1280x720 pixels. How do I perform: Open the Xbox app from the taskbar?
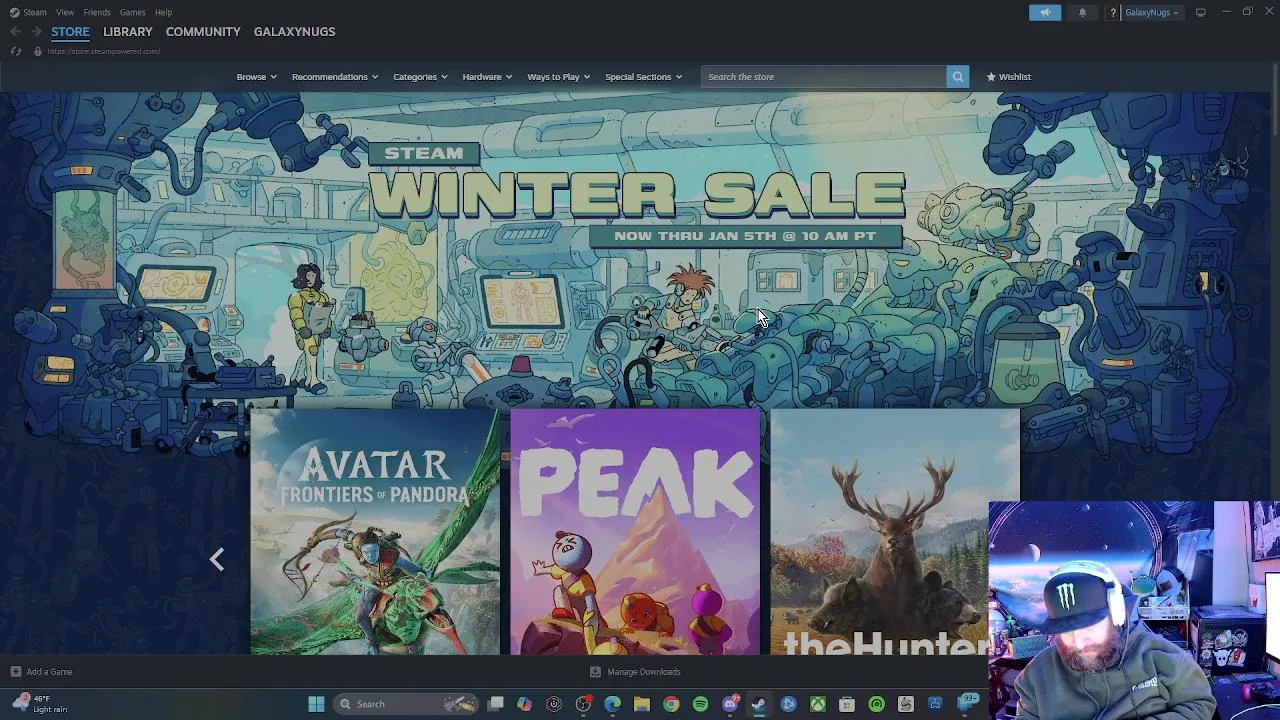click(x=818, y=704)
